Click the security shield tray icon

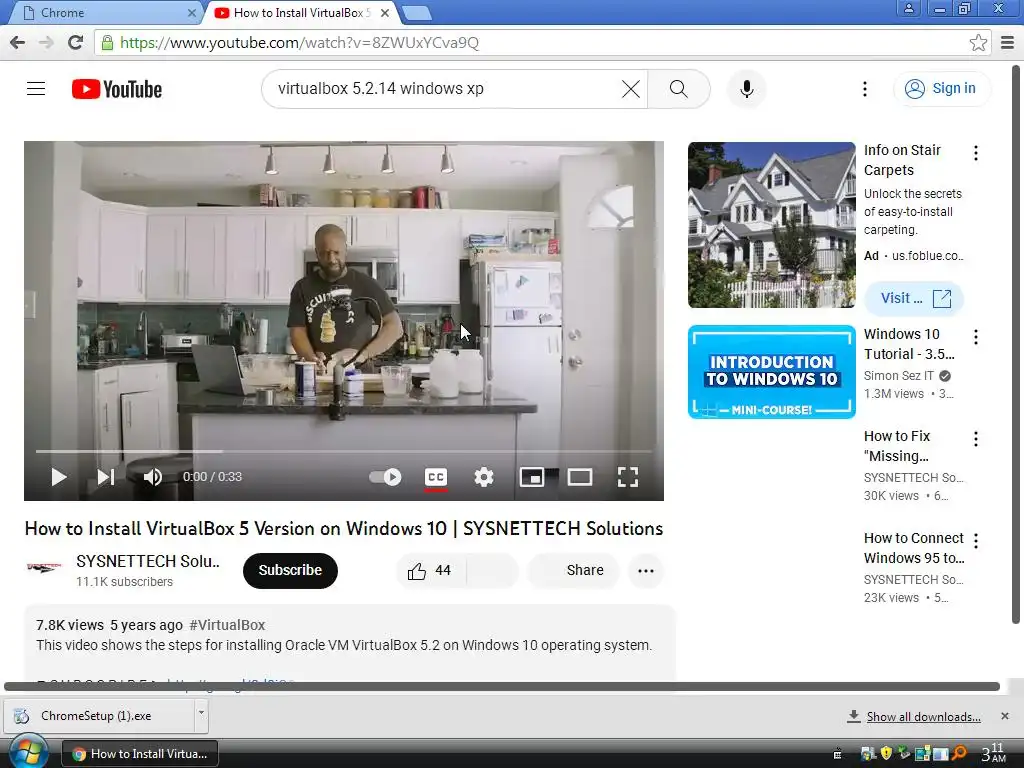coord(886,754)
